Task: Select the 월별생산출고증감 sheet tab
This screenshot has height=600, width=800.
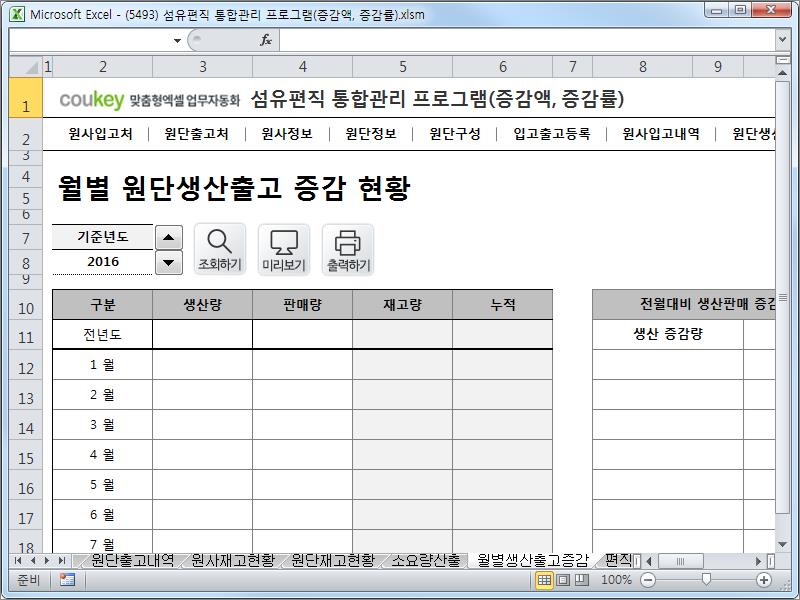Action: (x=533, y=561)
